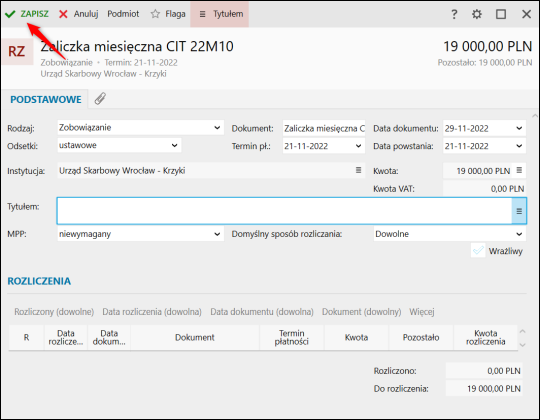Screen dimensions: 540x420
Task: Click the Więcej filter link
Action: click(422, 312)
